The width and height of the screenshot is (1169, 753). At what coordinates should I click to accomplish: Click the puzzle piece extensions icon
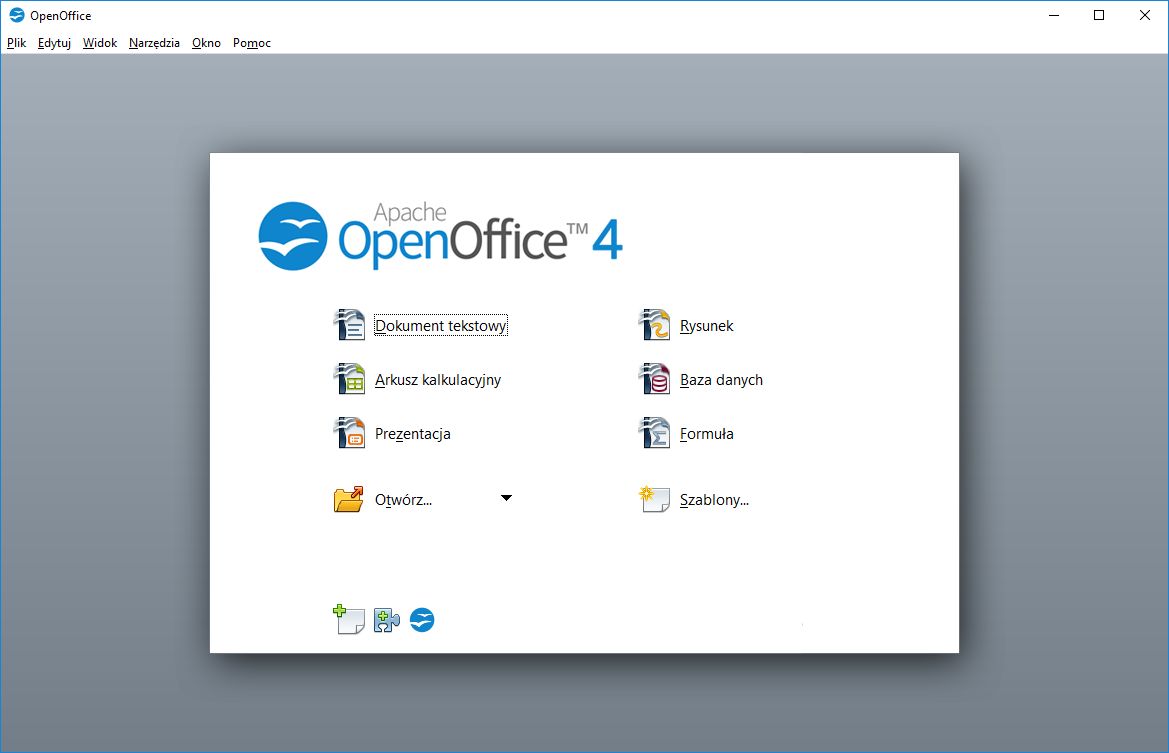pos(386,620)
